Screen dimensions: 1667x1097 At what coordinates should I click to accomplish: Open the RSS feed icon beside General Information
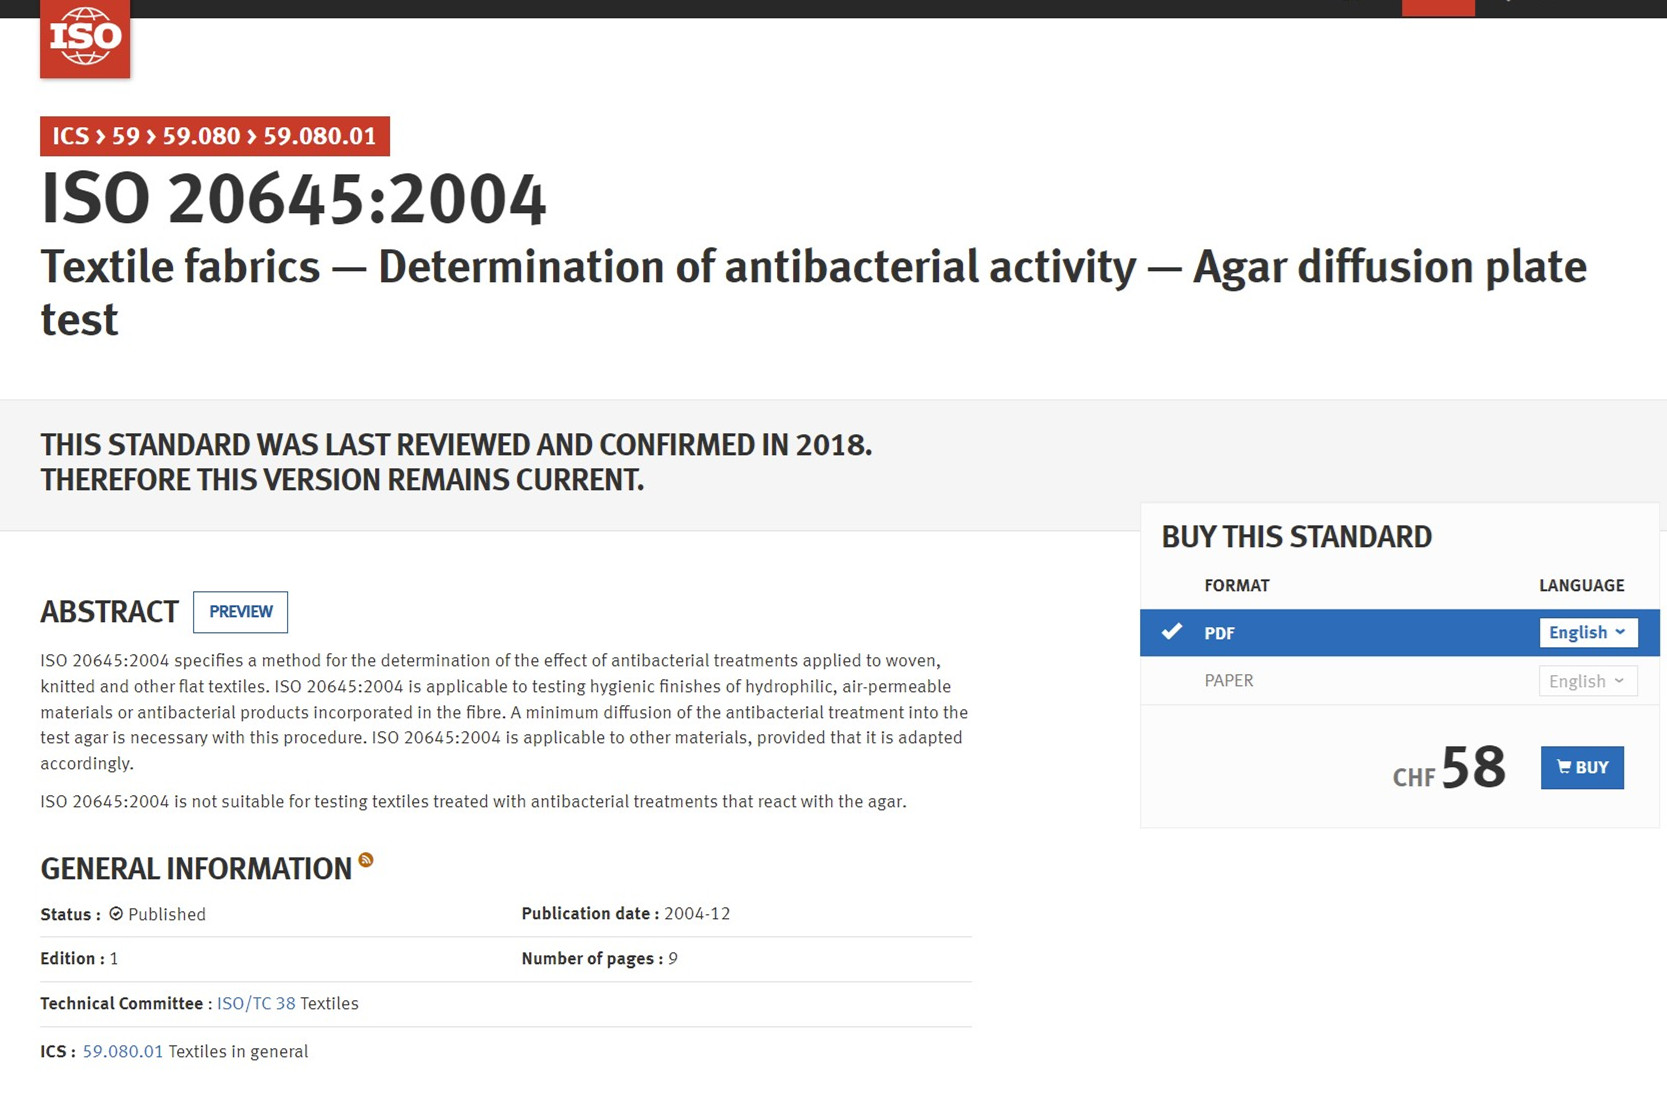(x=366, y=860)
